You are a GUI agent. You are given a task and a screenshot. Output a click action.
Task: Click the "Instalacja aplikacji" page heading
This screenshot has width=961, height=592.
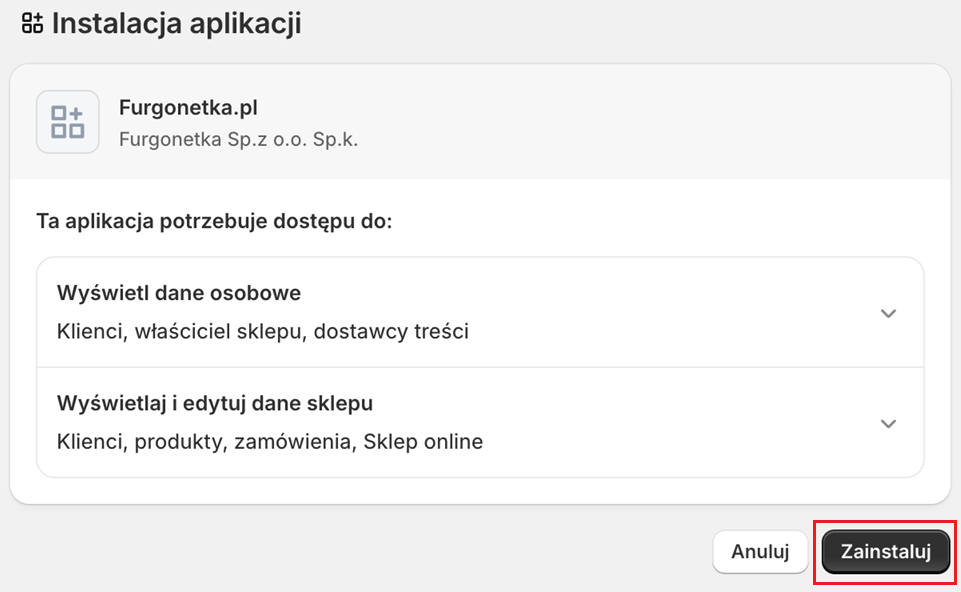(176, 24)
